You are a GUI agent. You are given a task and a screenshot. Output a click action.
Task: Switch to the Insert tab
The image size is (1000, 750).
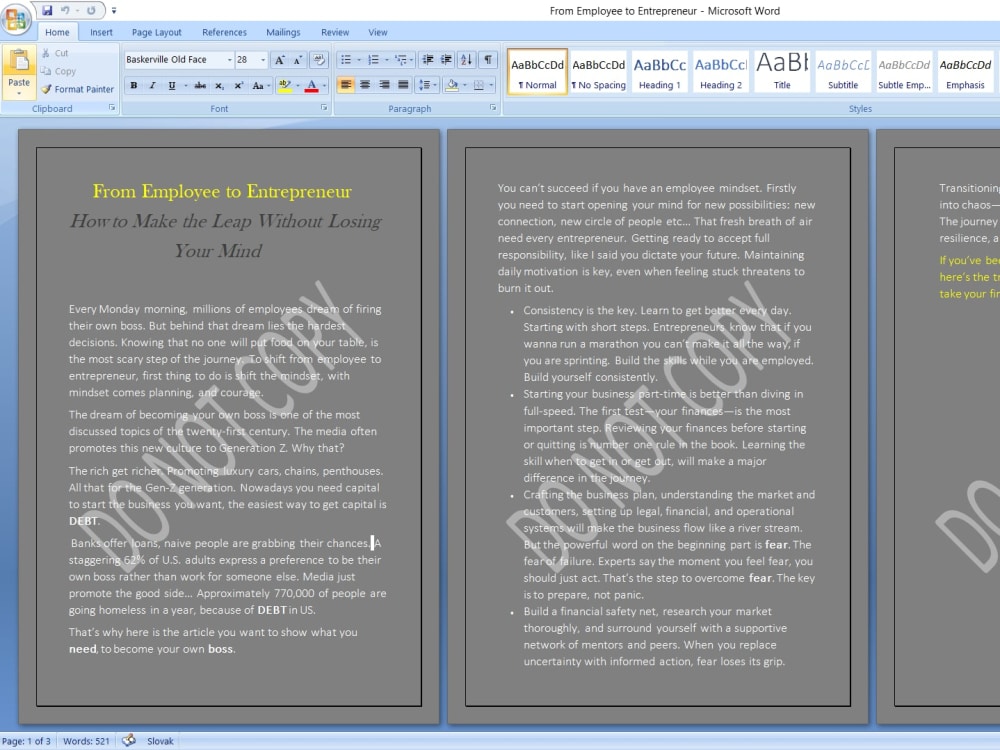pyautogui.click(x=101, y=32)
